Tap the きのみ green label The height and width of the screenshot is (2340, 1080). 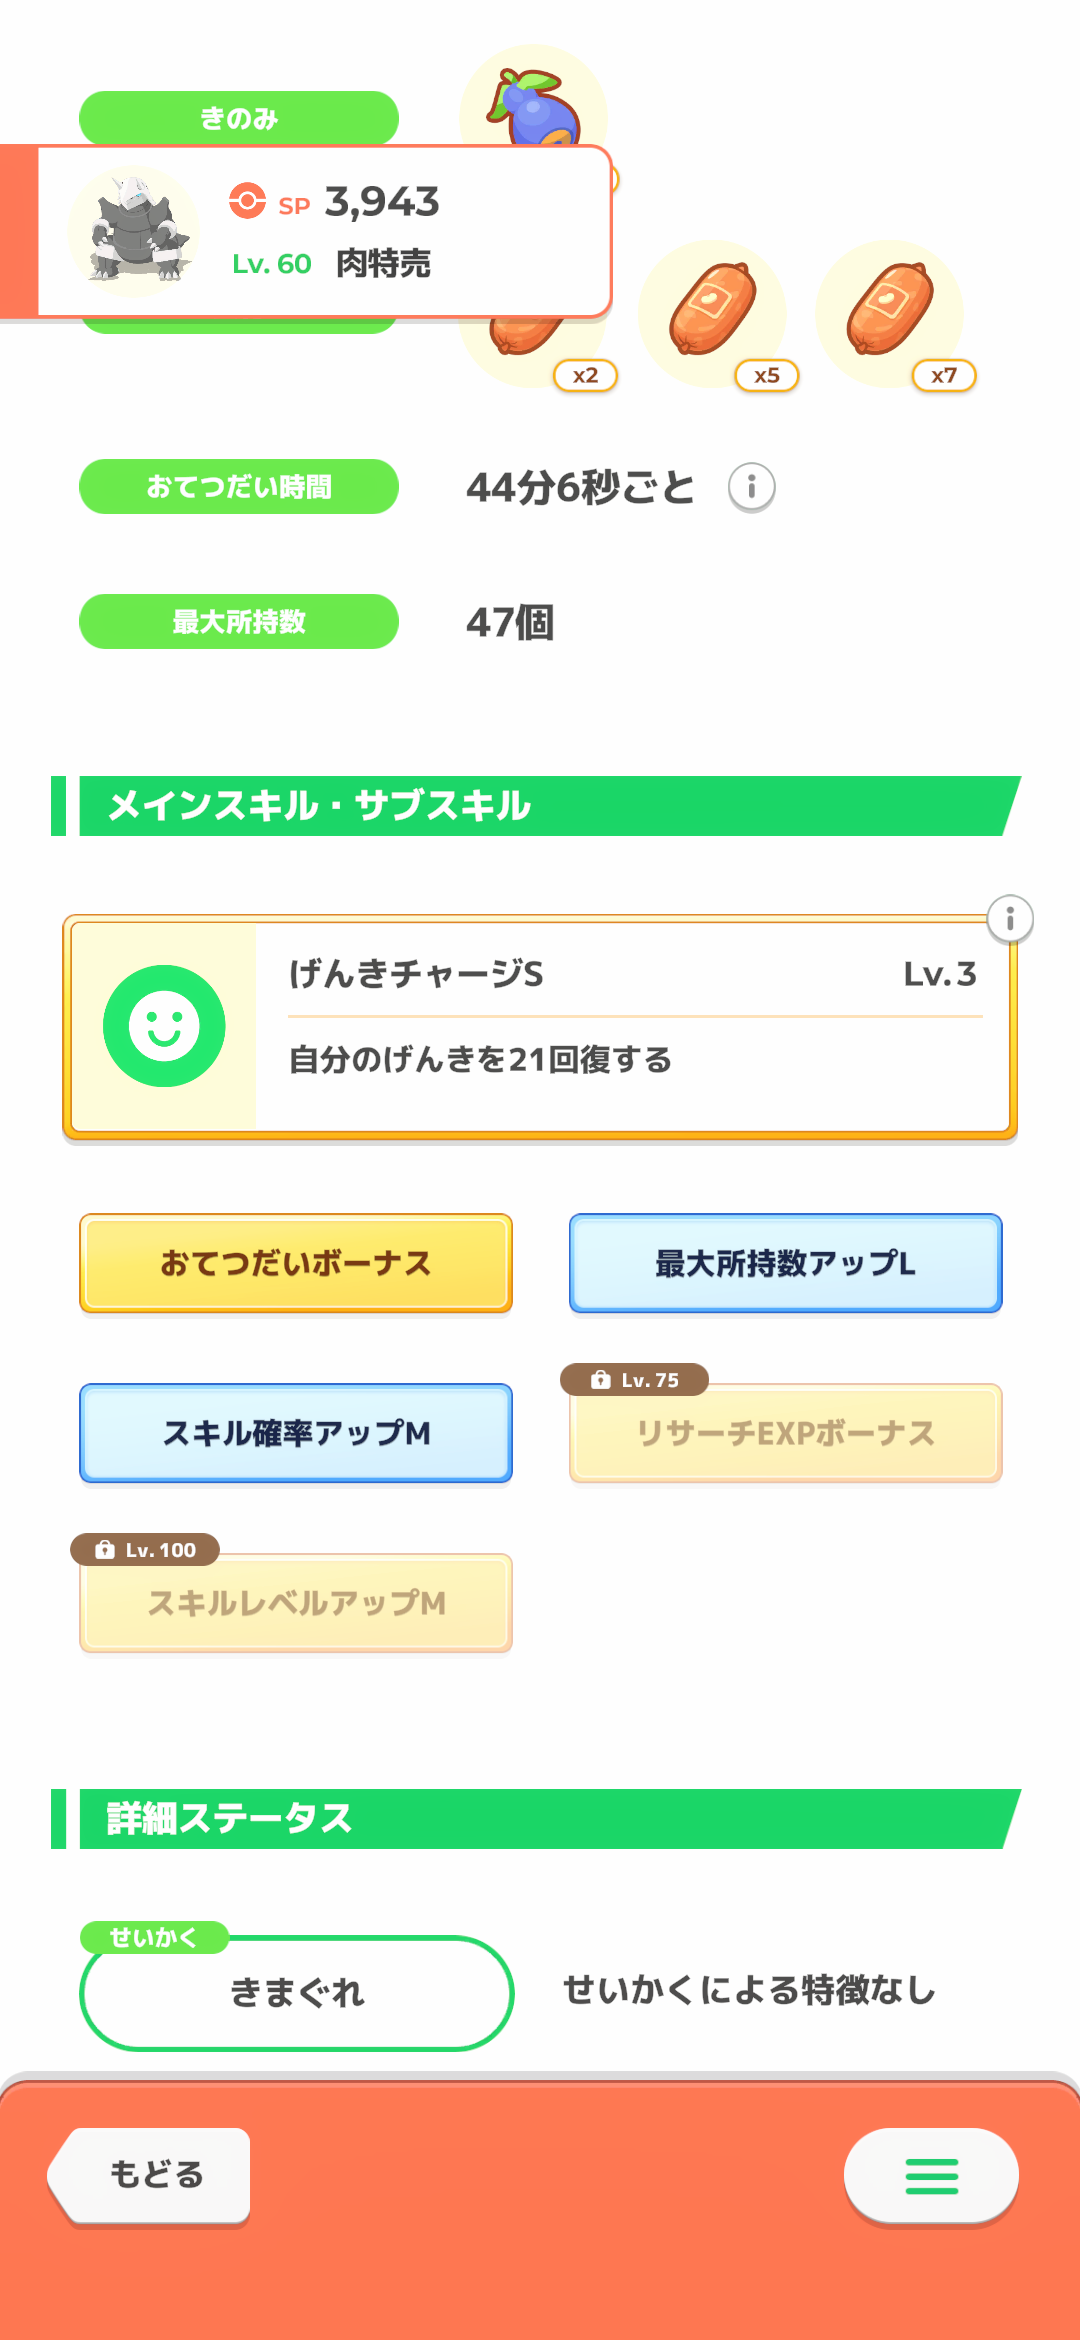point(238,117)
